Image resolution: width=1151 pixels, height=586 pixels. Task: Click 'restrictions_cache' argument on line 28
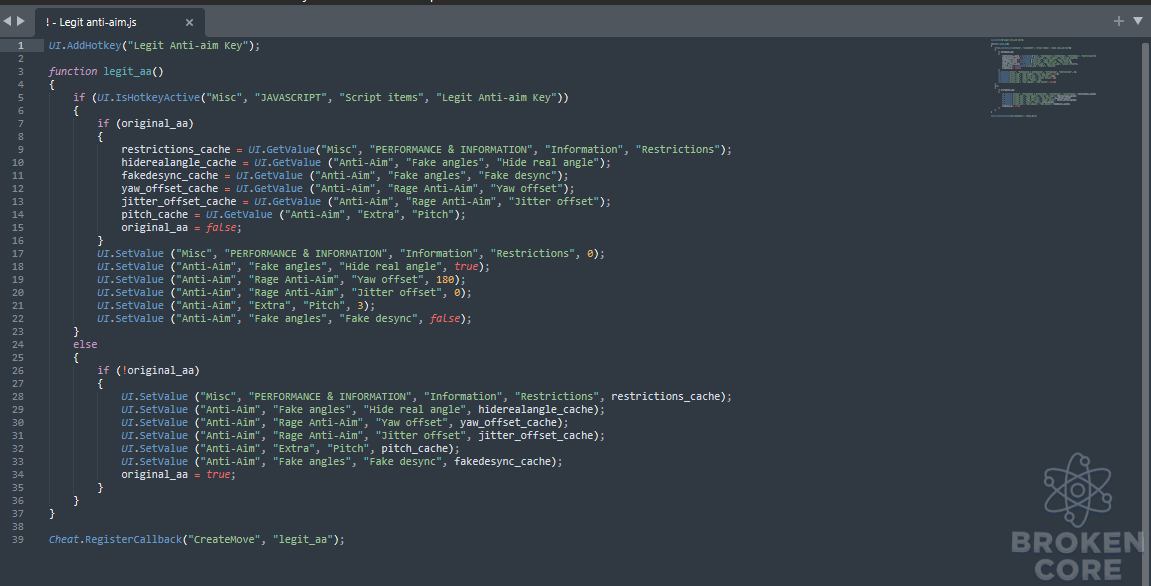pyautogui.click(x=665, y=397)
